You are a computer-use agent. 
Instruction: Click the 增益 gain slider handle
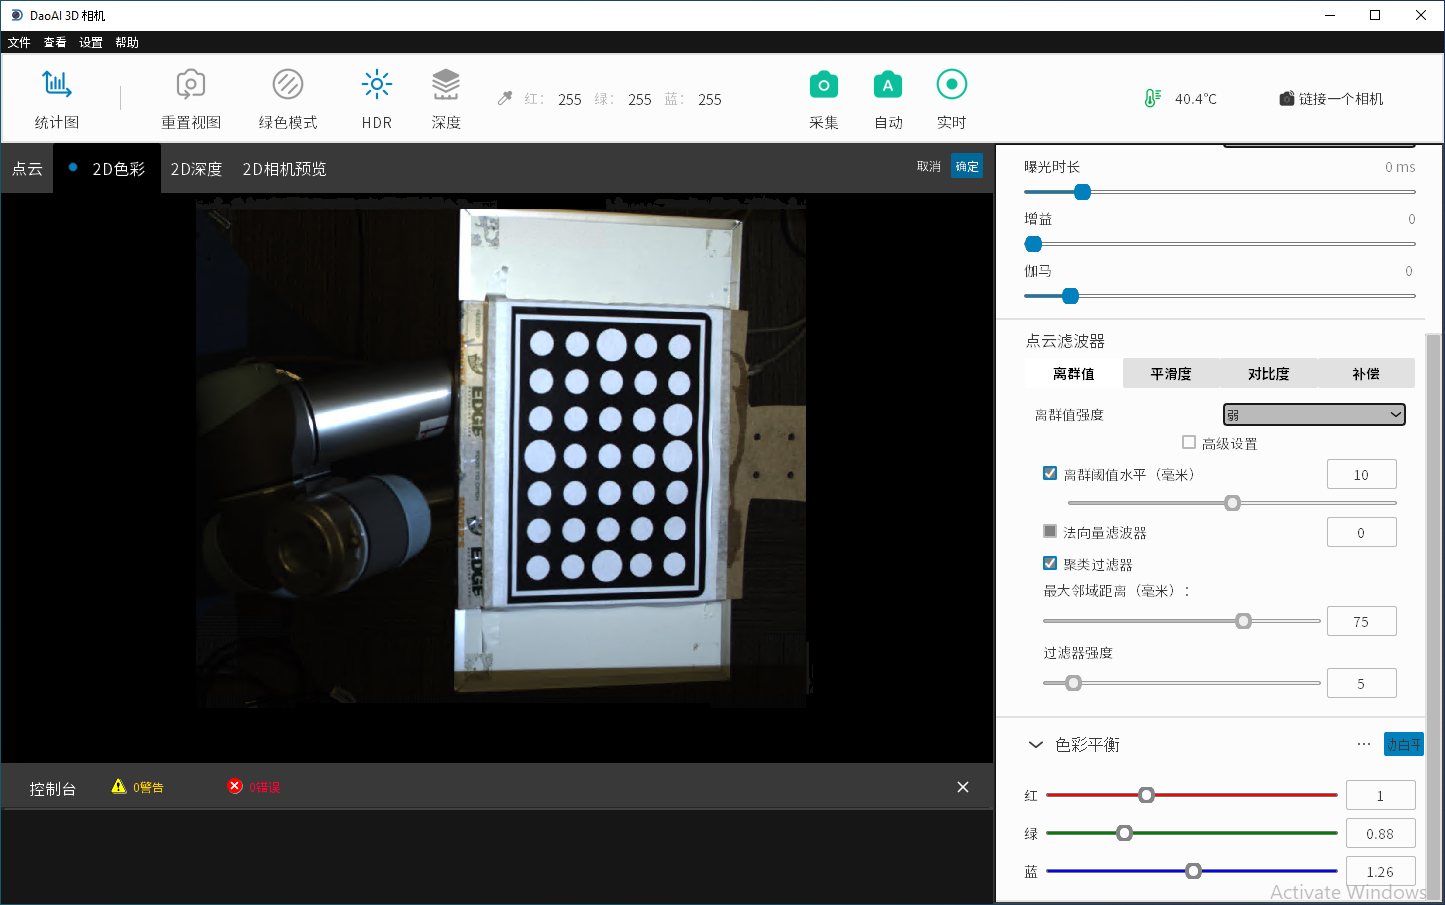pos(1034,244)
